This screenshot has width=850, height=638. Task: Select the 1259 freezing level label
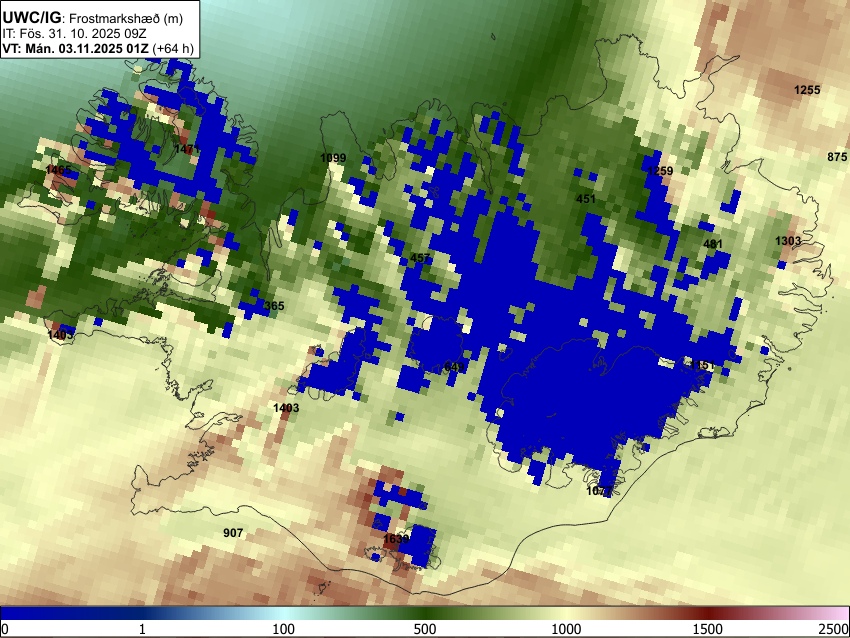click(x=660, y=171)
